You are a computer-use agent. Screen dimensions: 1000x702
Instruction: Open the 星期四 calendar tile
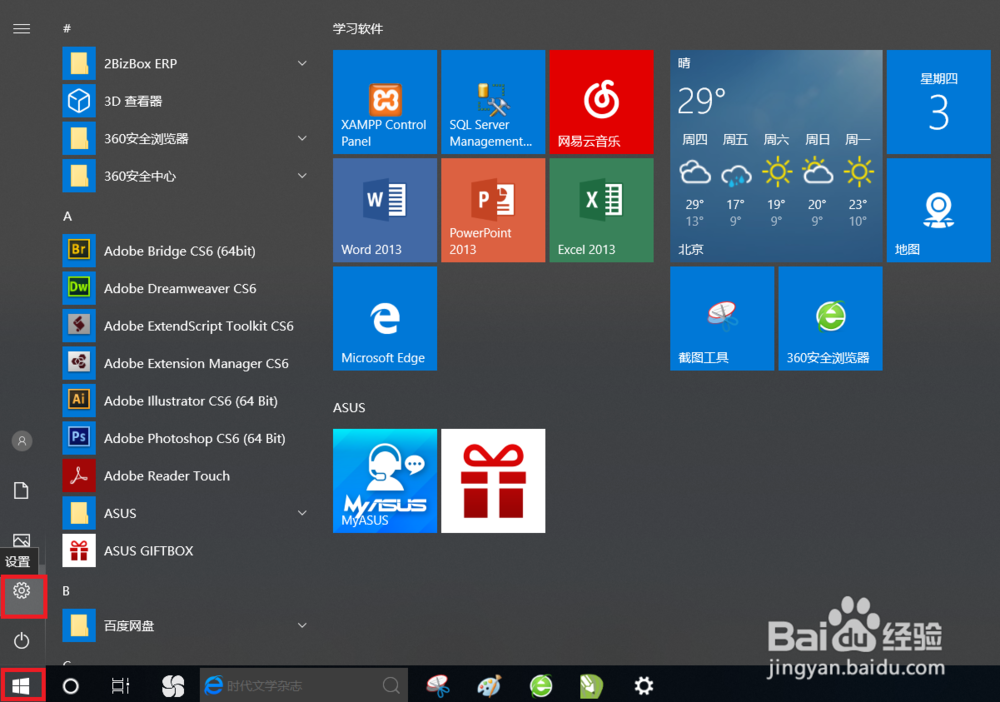938,102
